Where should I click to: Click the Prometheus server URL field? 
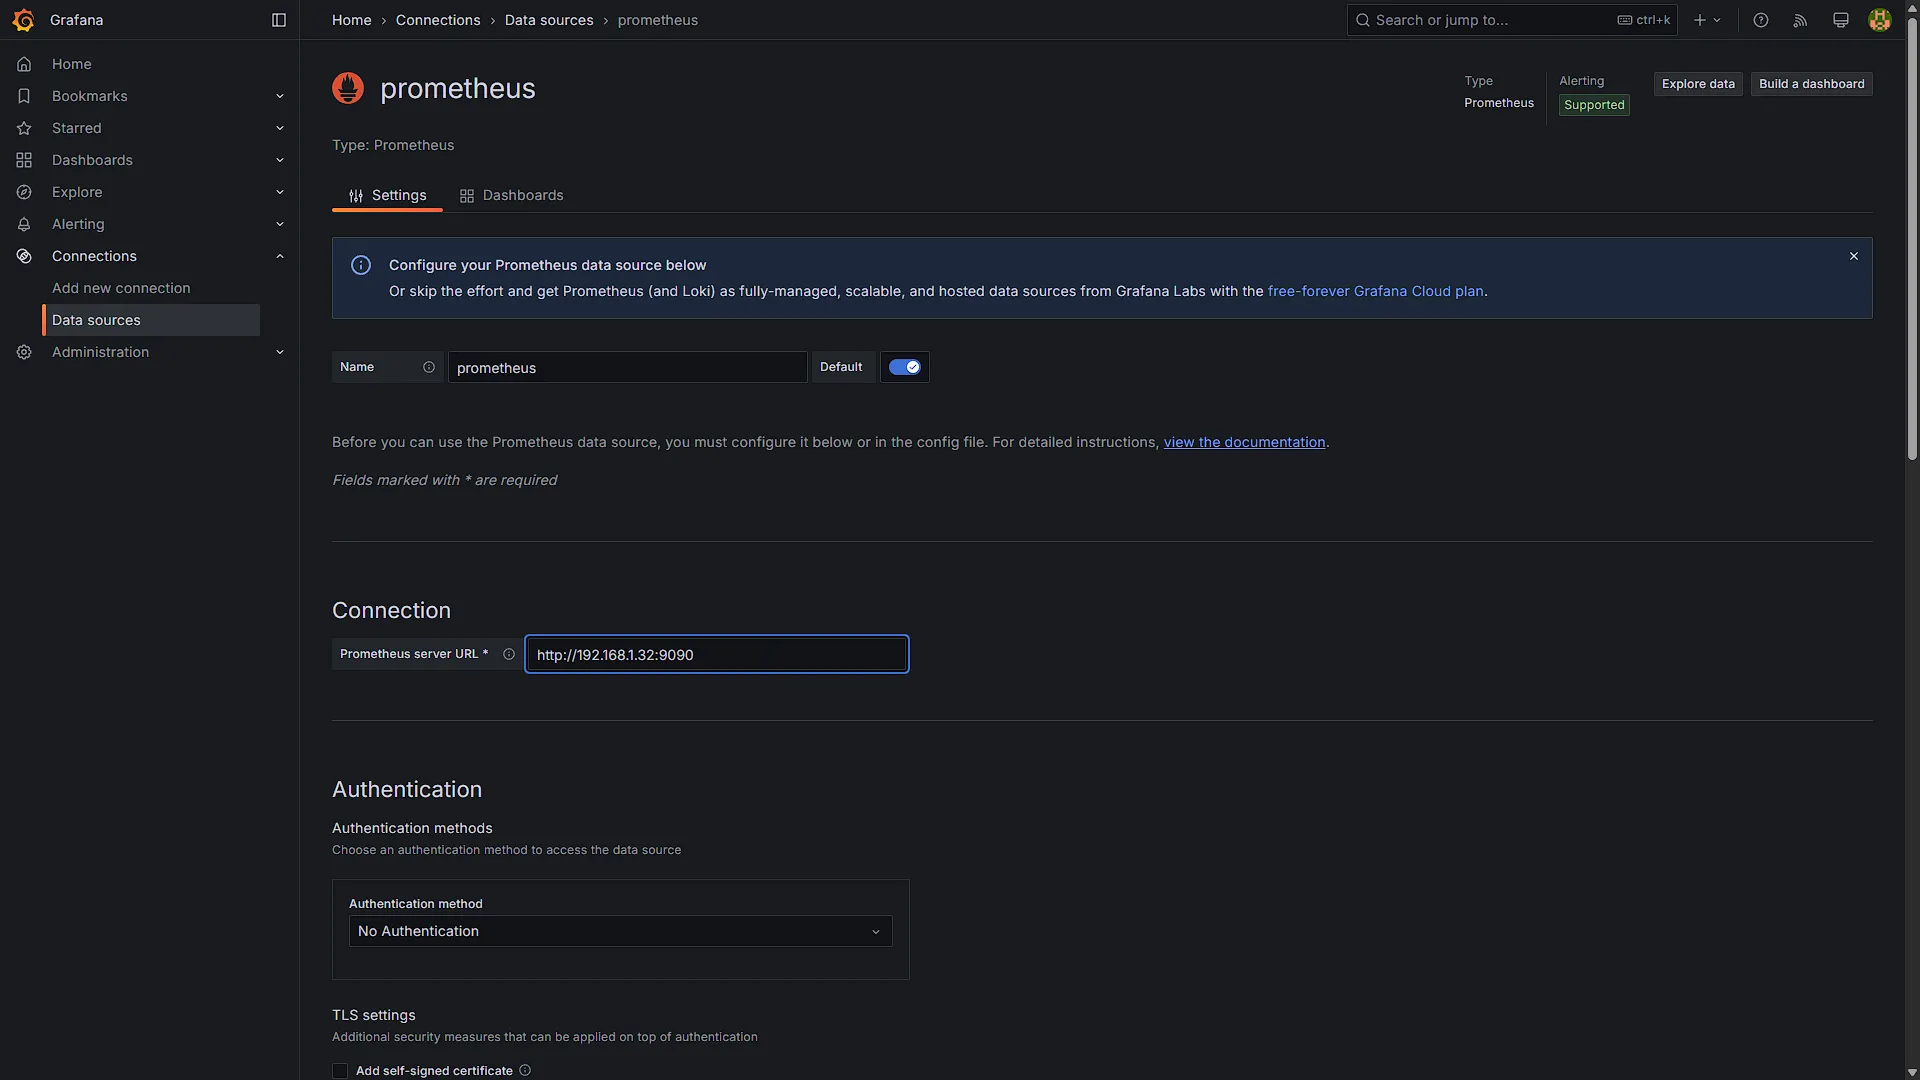717,654
